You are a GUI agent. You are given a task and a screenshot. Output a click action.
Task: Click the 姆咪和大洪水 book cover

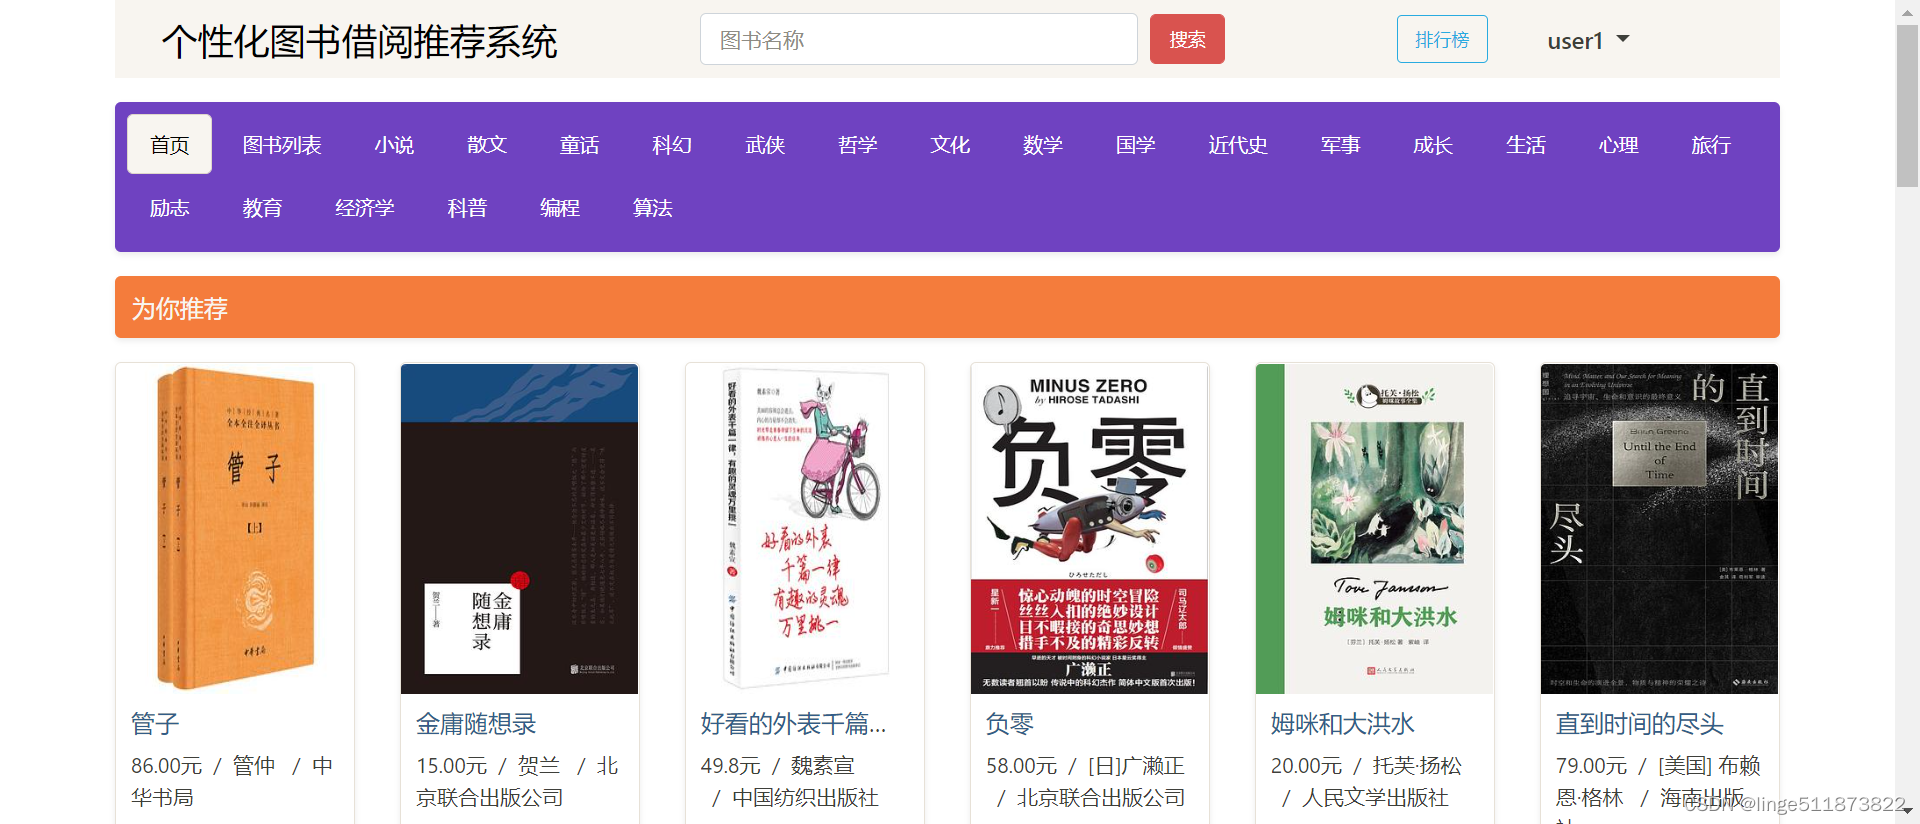click(1375, 529)
